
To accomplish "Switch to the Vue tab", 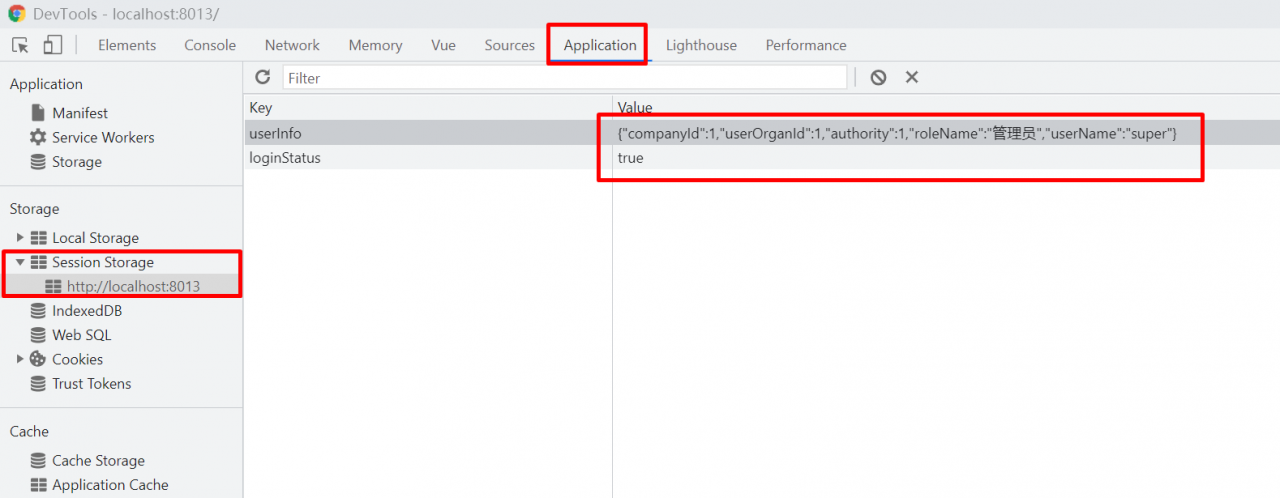I will coord(443,45).
